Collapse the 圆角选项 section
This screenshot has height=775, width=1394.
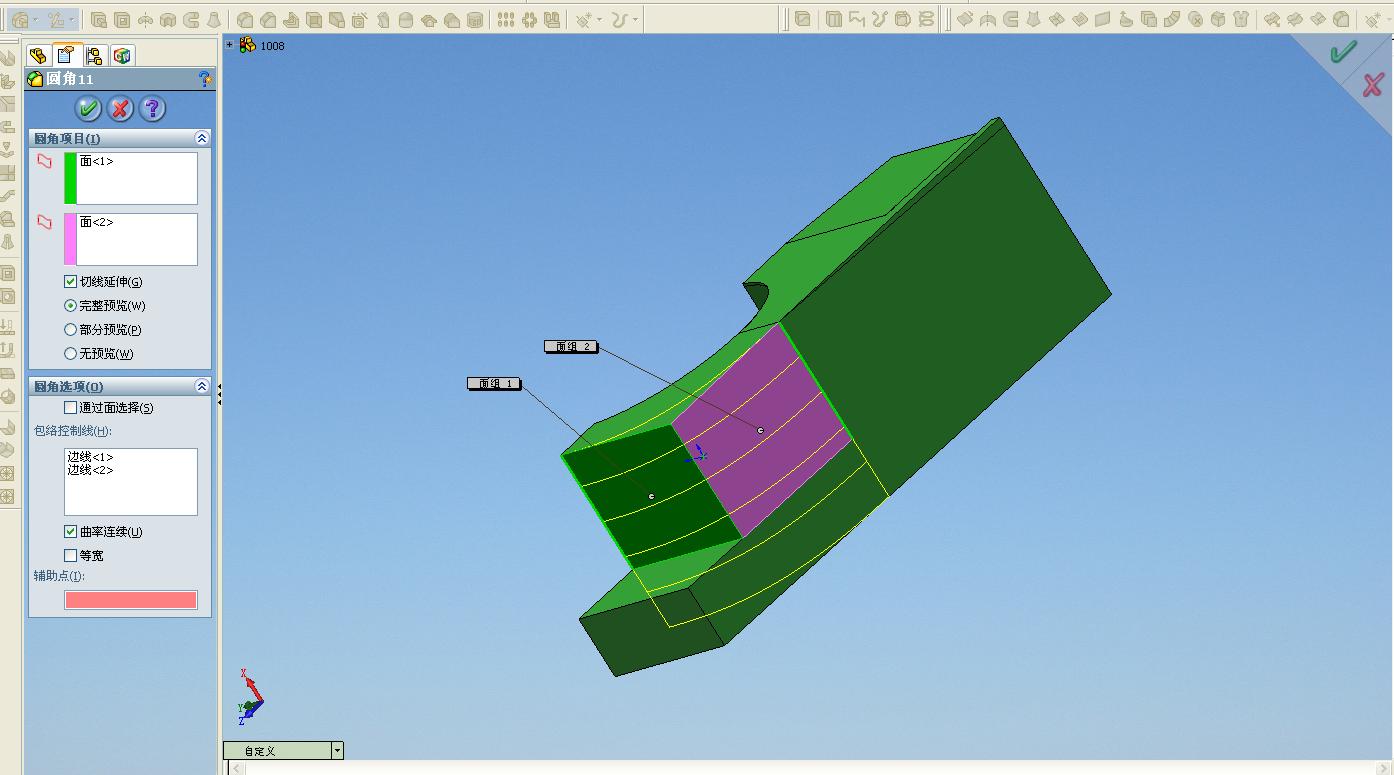point(202,386)
